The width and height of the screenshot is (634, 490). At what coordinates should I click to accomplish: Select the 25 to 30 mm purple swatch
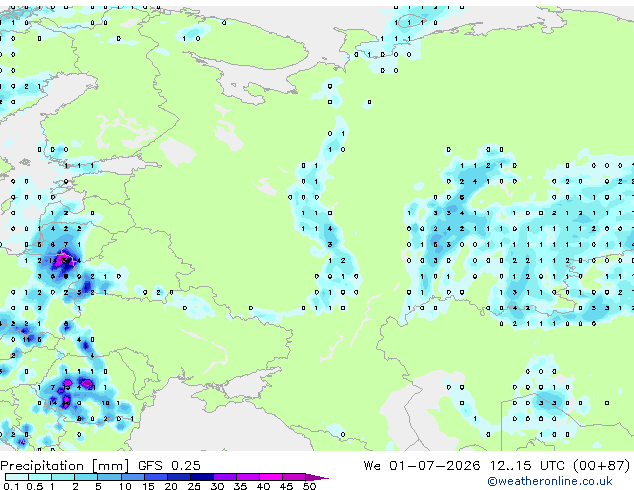click(x=201, y=477)
